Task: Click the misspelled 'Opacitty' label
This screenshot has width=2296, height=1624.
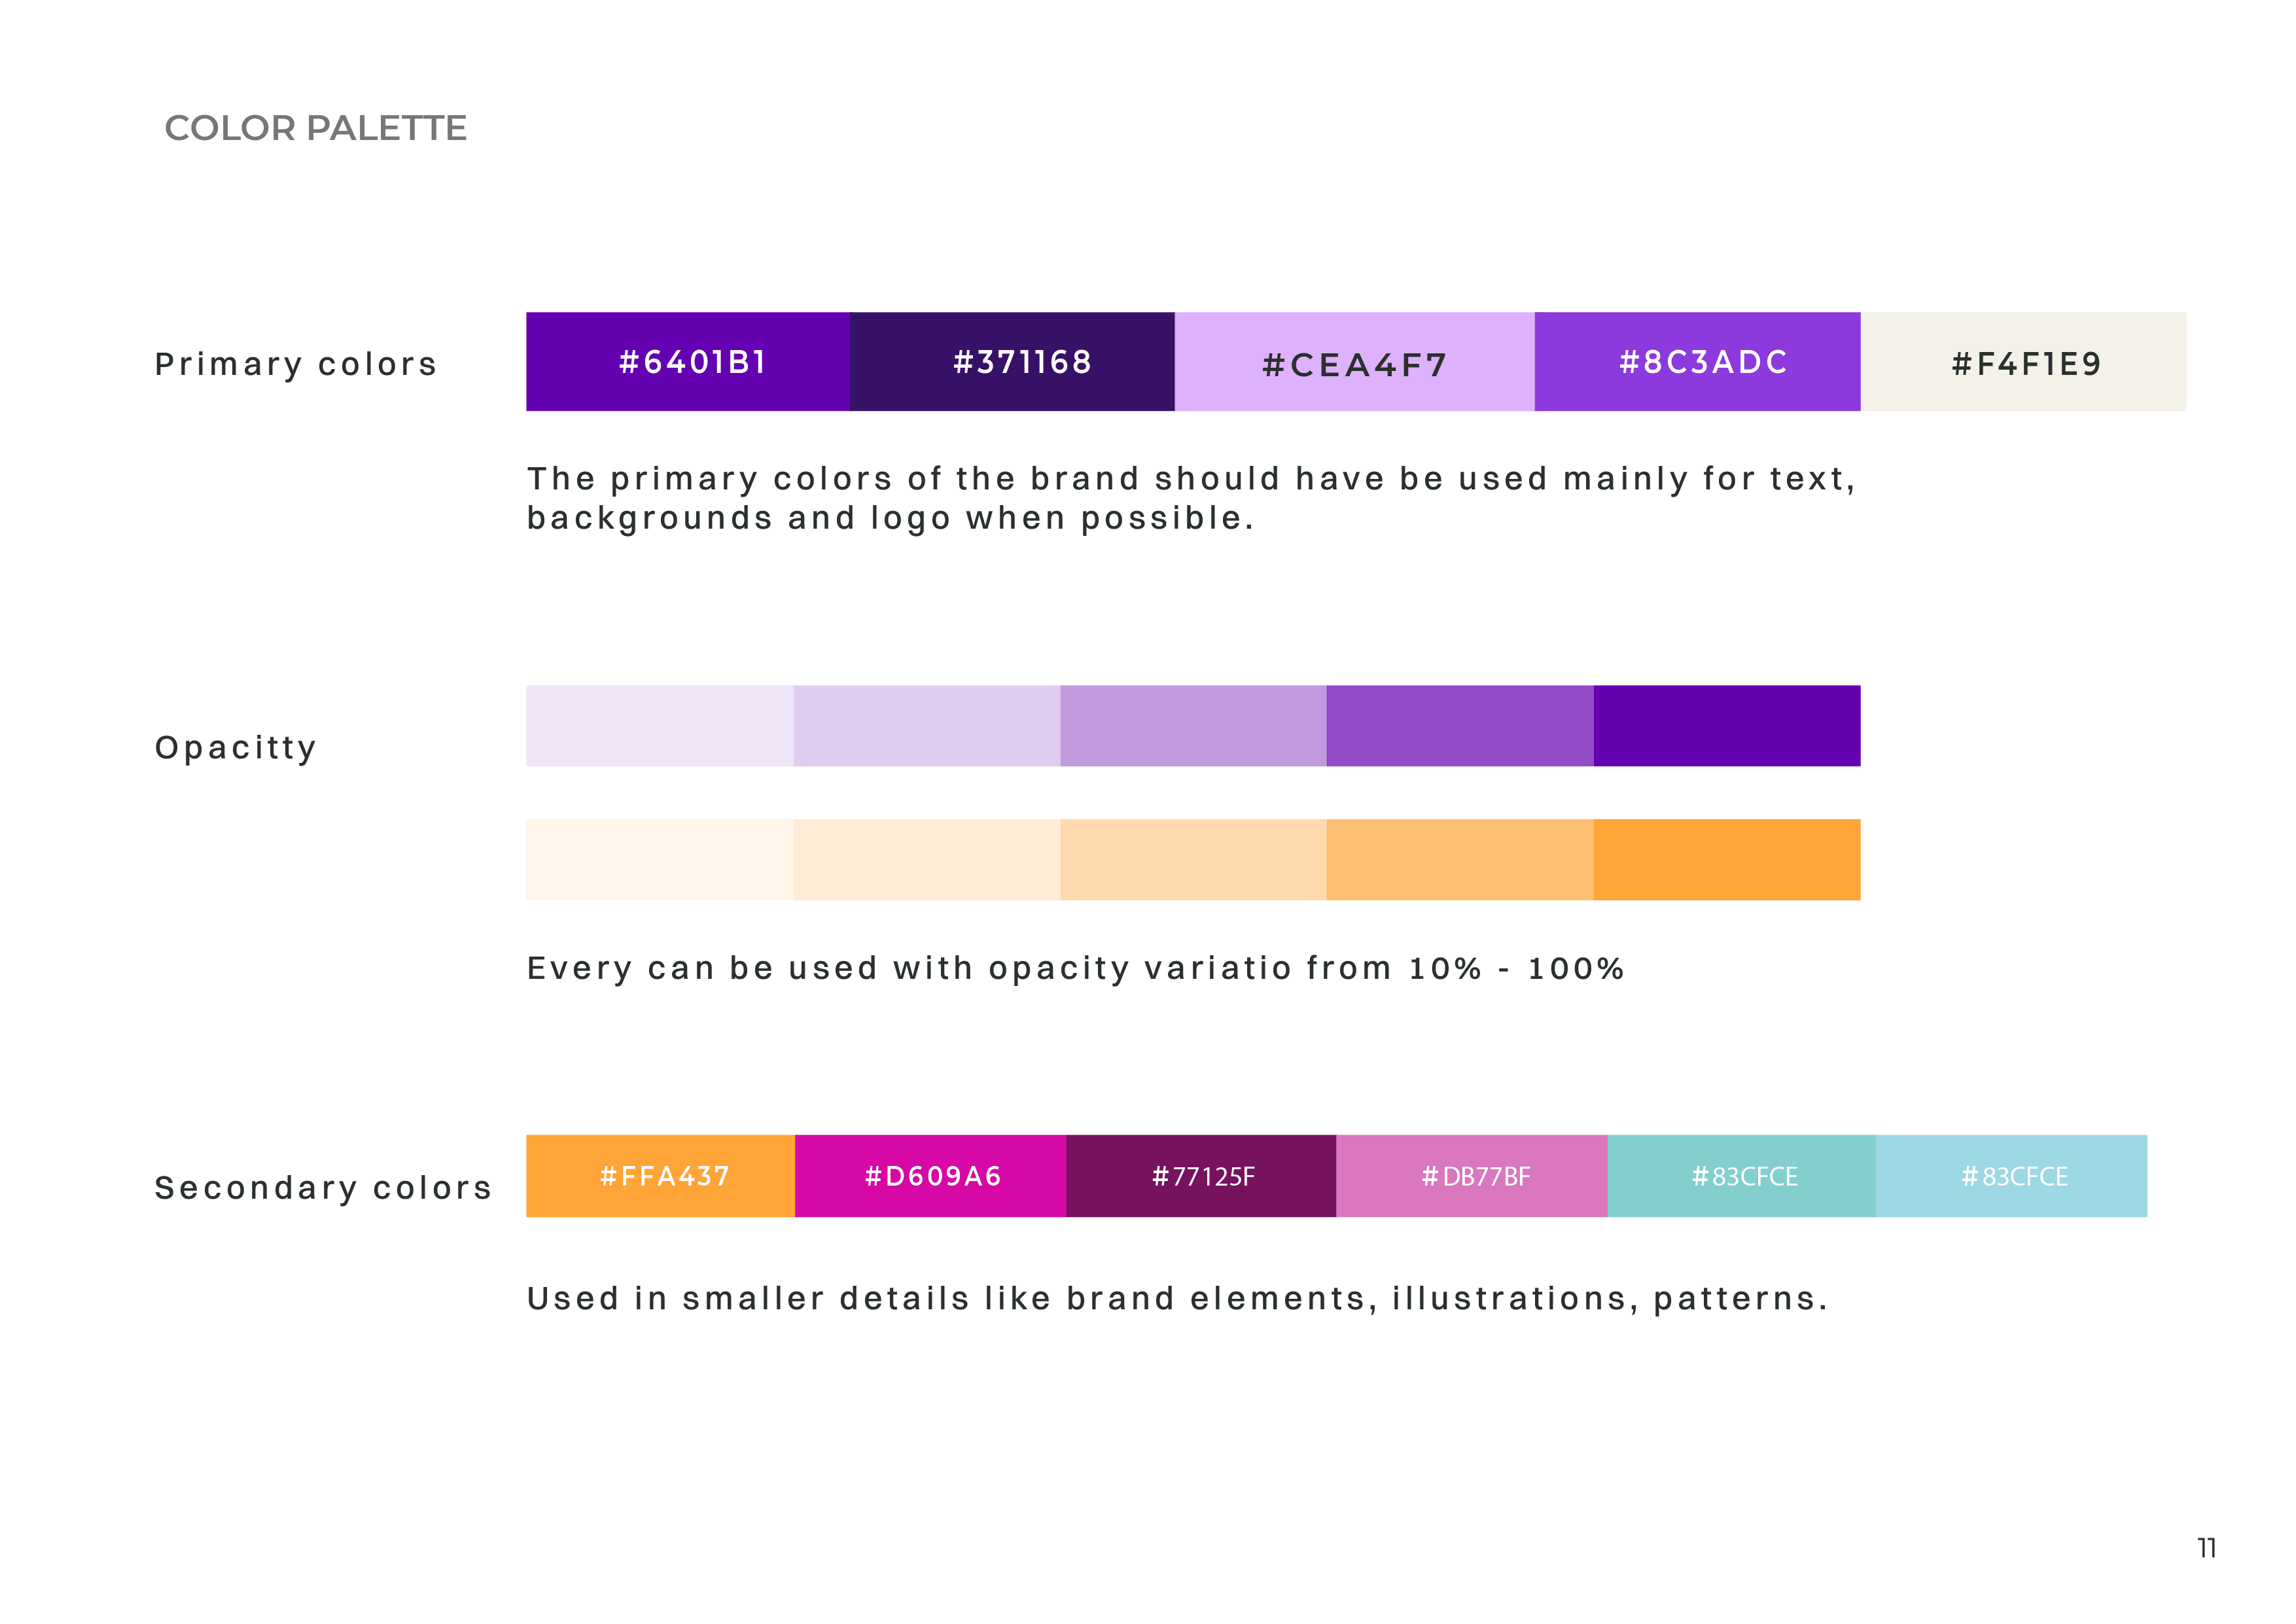Action: click(x=236, y=748)
